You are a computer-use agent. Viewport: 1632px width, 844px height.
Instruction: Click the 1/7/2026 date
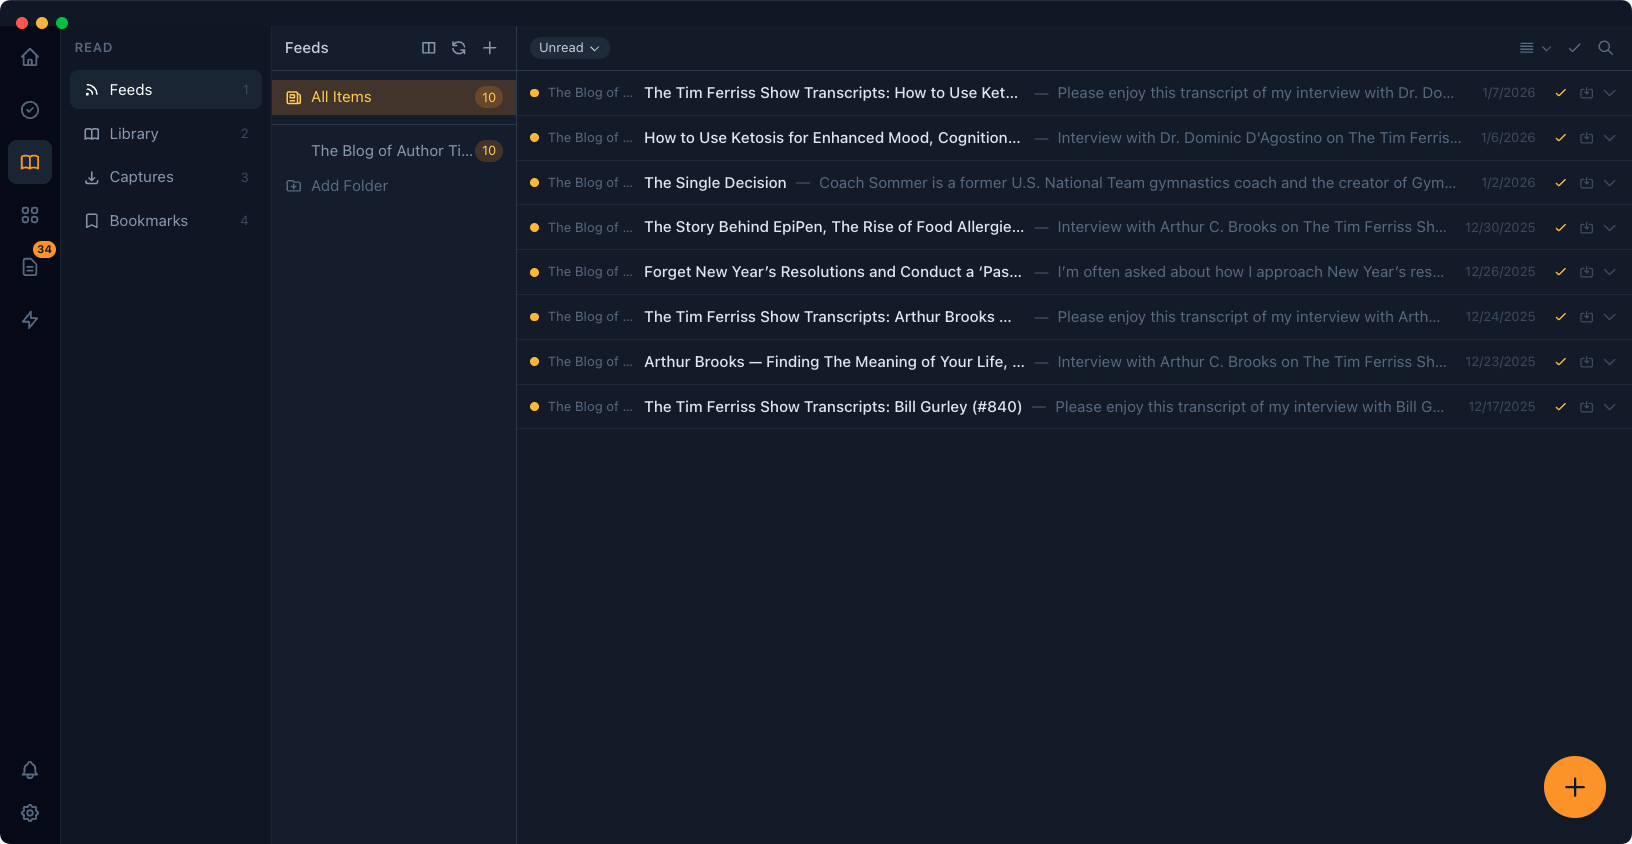pos(1508,93)
